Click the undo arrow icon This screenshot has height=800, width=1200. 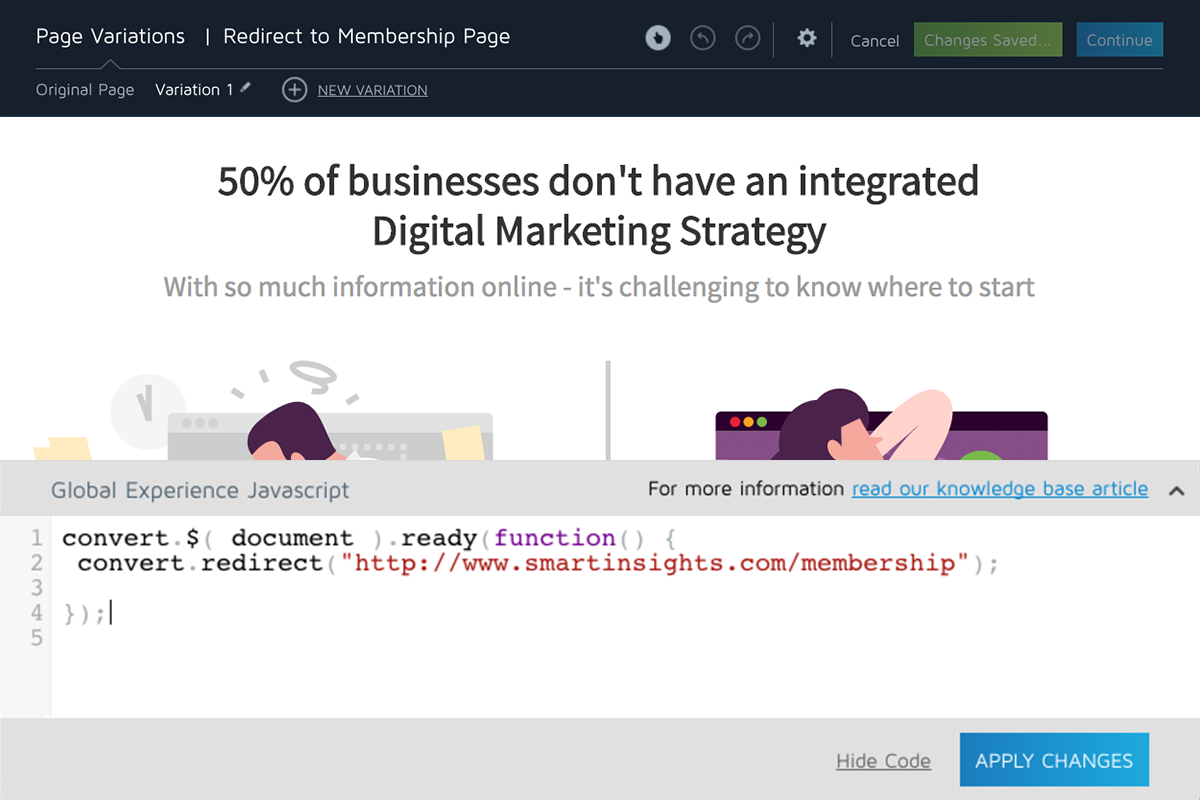(x=703, y=38)
